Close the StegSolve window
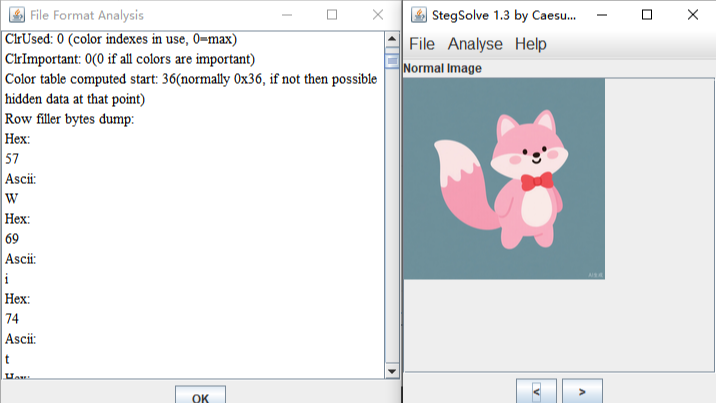 tap(693, 15)
